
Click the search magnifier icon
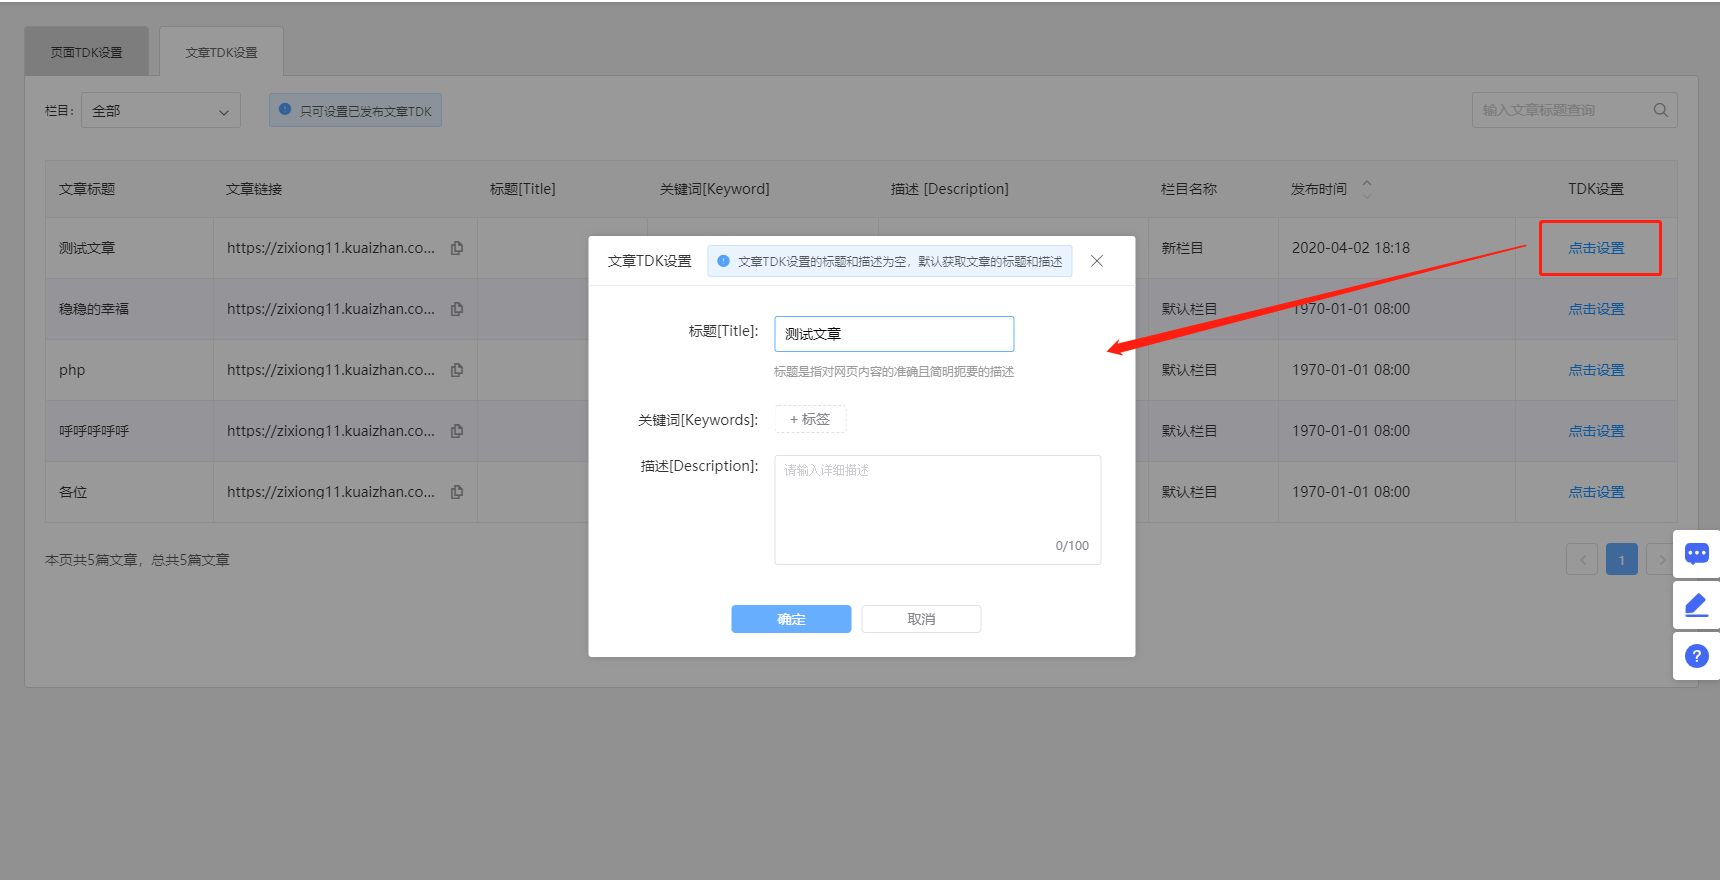point(1660,110)
